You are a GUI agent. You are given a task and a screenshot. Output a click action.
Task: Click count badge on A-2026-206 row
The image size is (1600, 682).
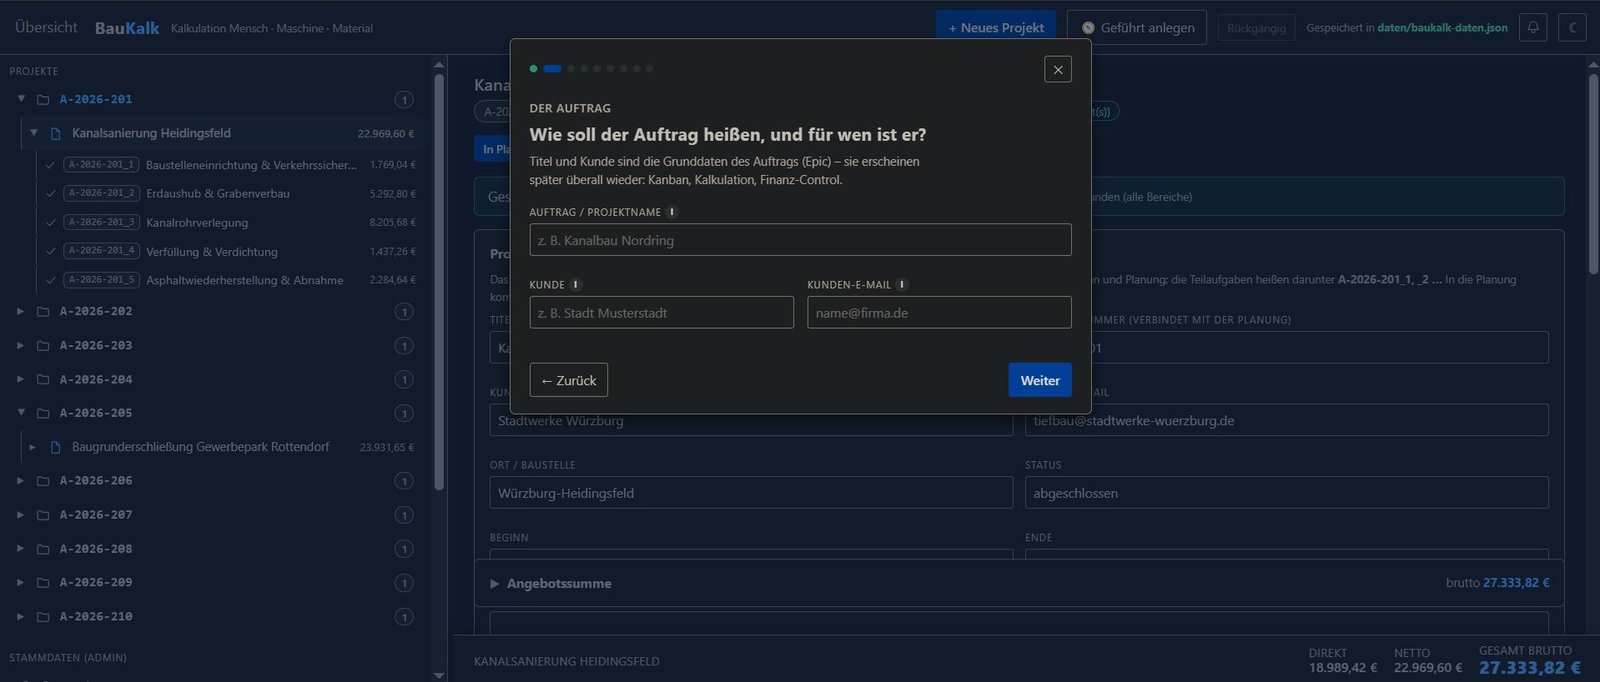pos(404,481)
